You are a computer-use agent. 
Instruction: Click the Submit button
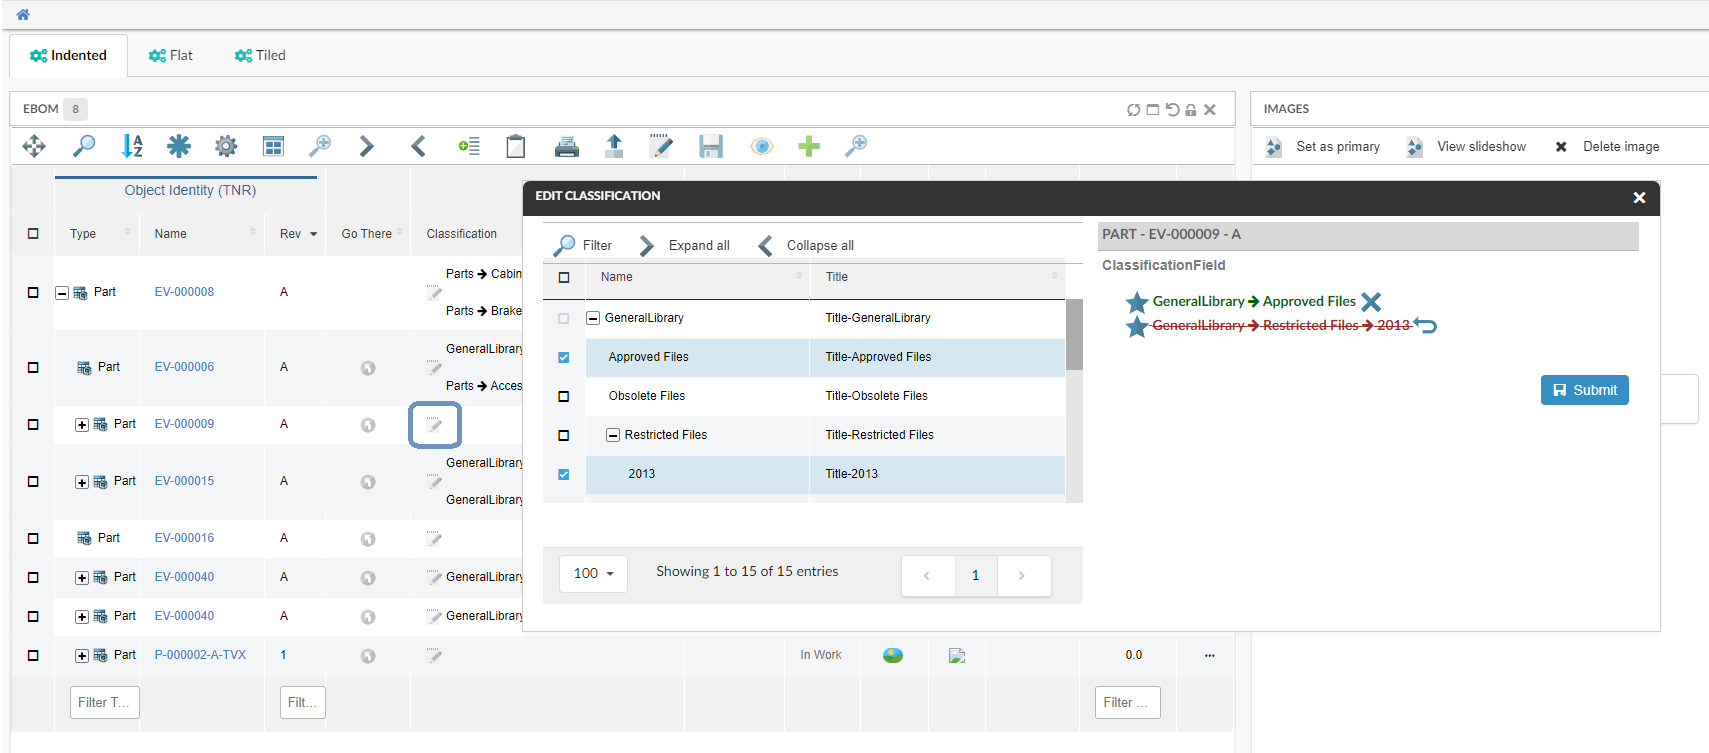[x=1584, y=390]
